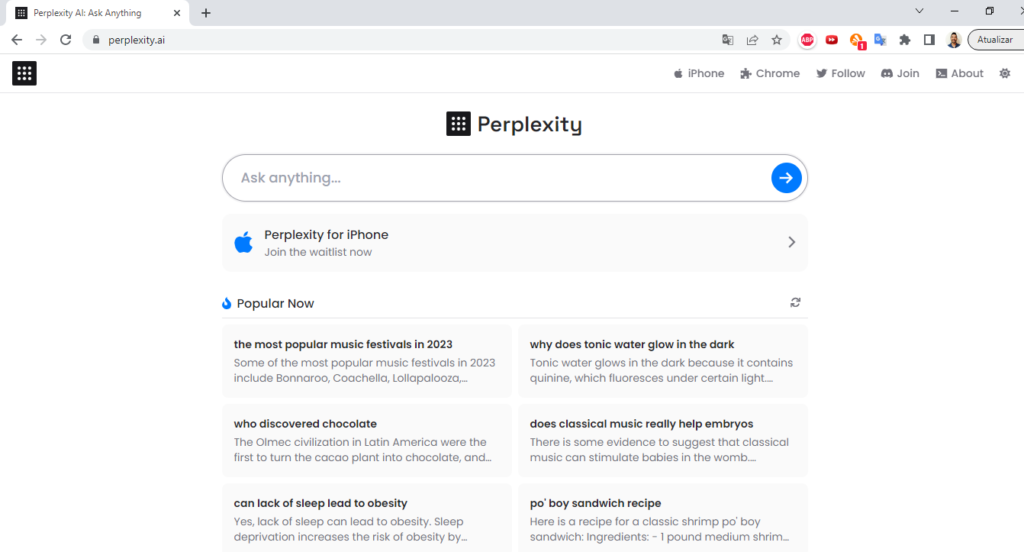The width and height of the screenshot is (1024, 552).
Task: Expand the tab search chevron
Action: tap(919, 11)
